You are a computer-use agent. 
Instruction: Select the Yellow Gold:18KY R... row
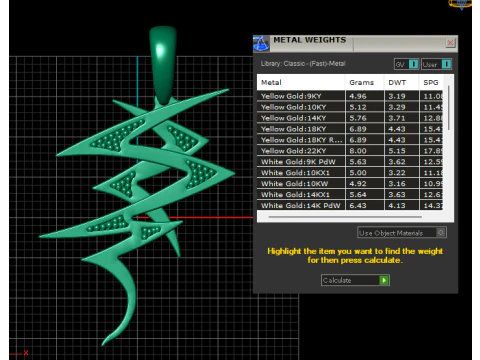point(350,140)
